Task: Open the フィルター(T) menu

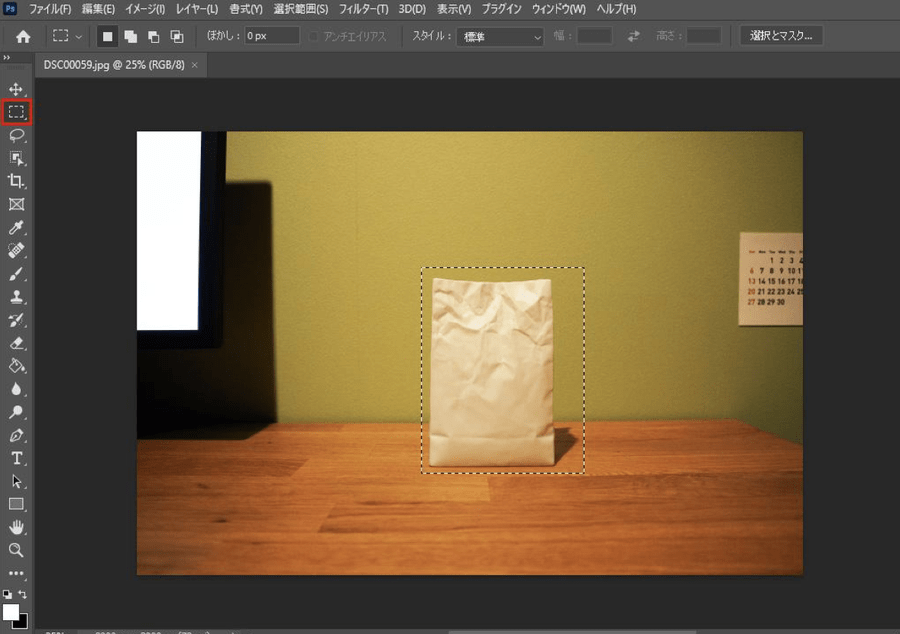Action: tap(363, 9)
